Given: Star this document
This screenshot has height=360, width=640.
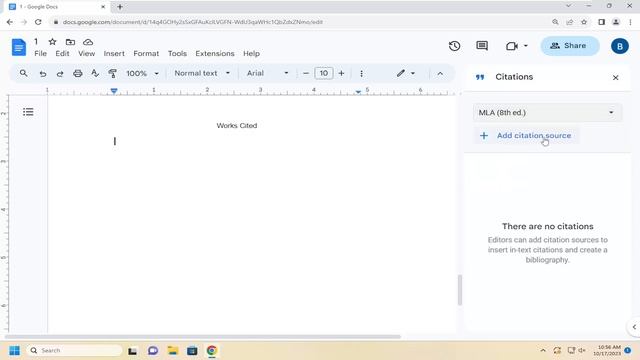Looking at the screenshot, I should click(x=52, y=42).
